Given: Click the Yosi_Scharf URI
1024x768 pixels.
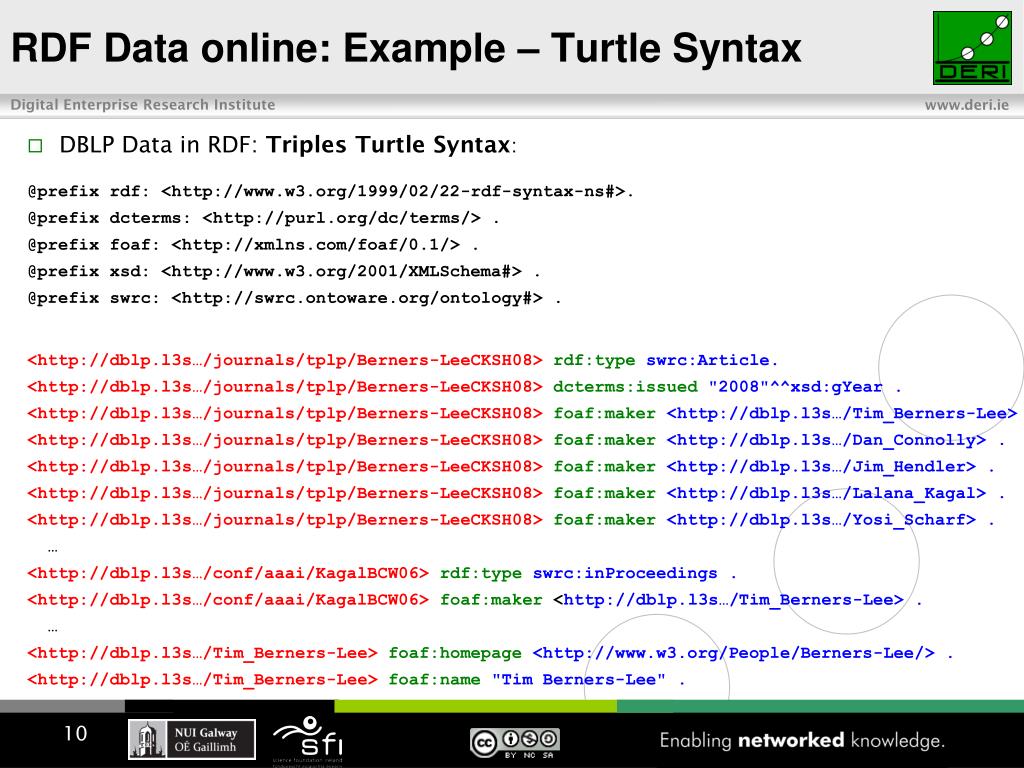Looking at the screenshot, I should click(x=821, y=520).
